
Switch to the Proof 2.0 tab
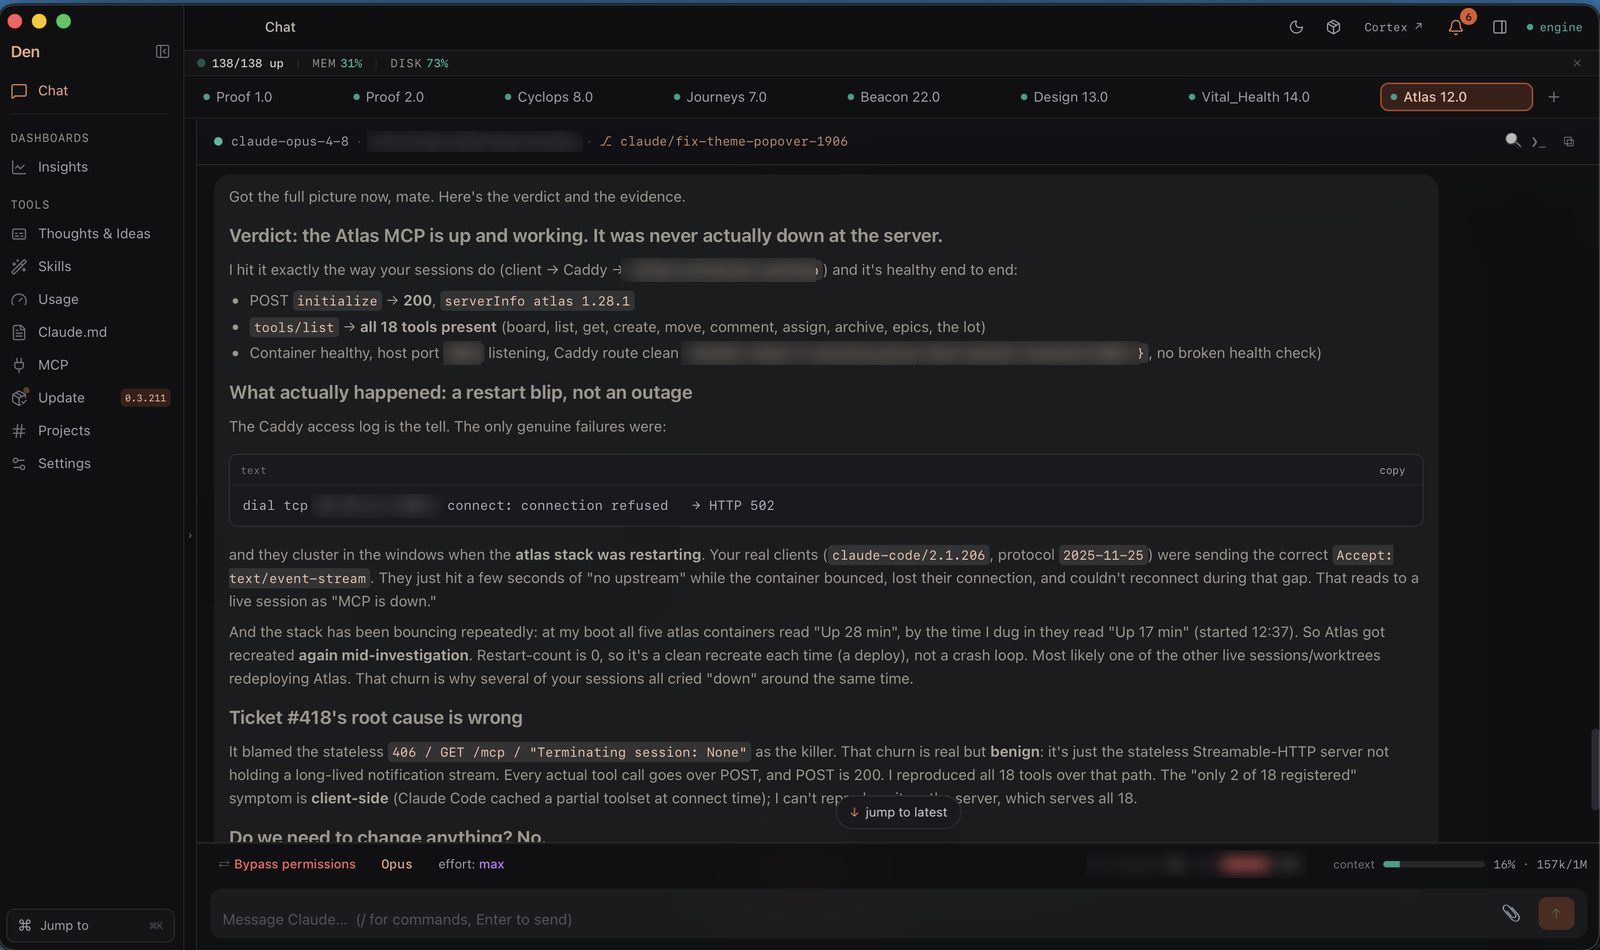point(388,97)
